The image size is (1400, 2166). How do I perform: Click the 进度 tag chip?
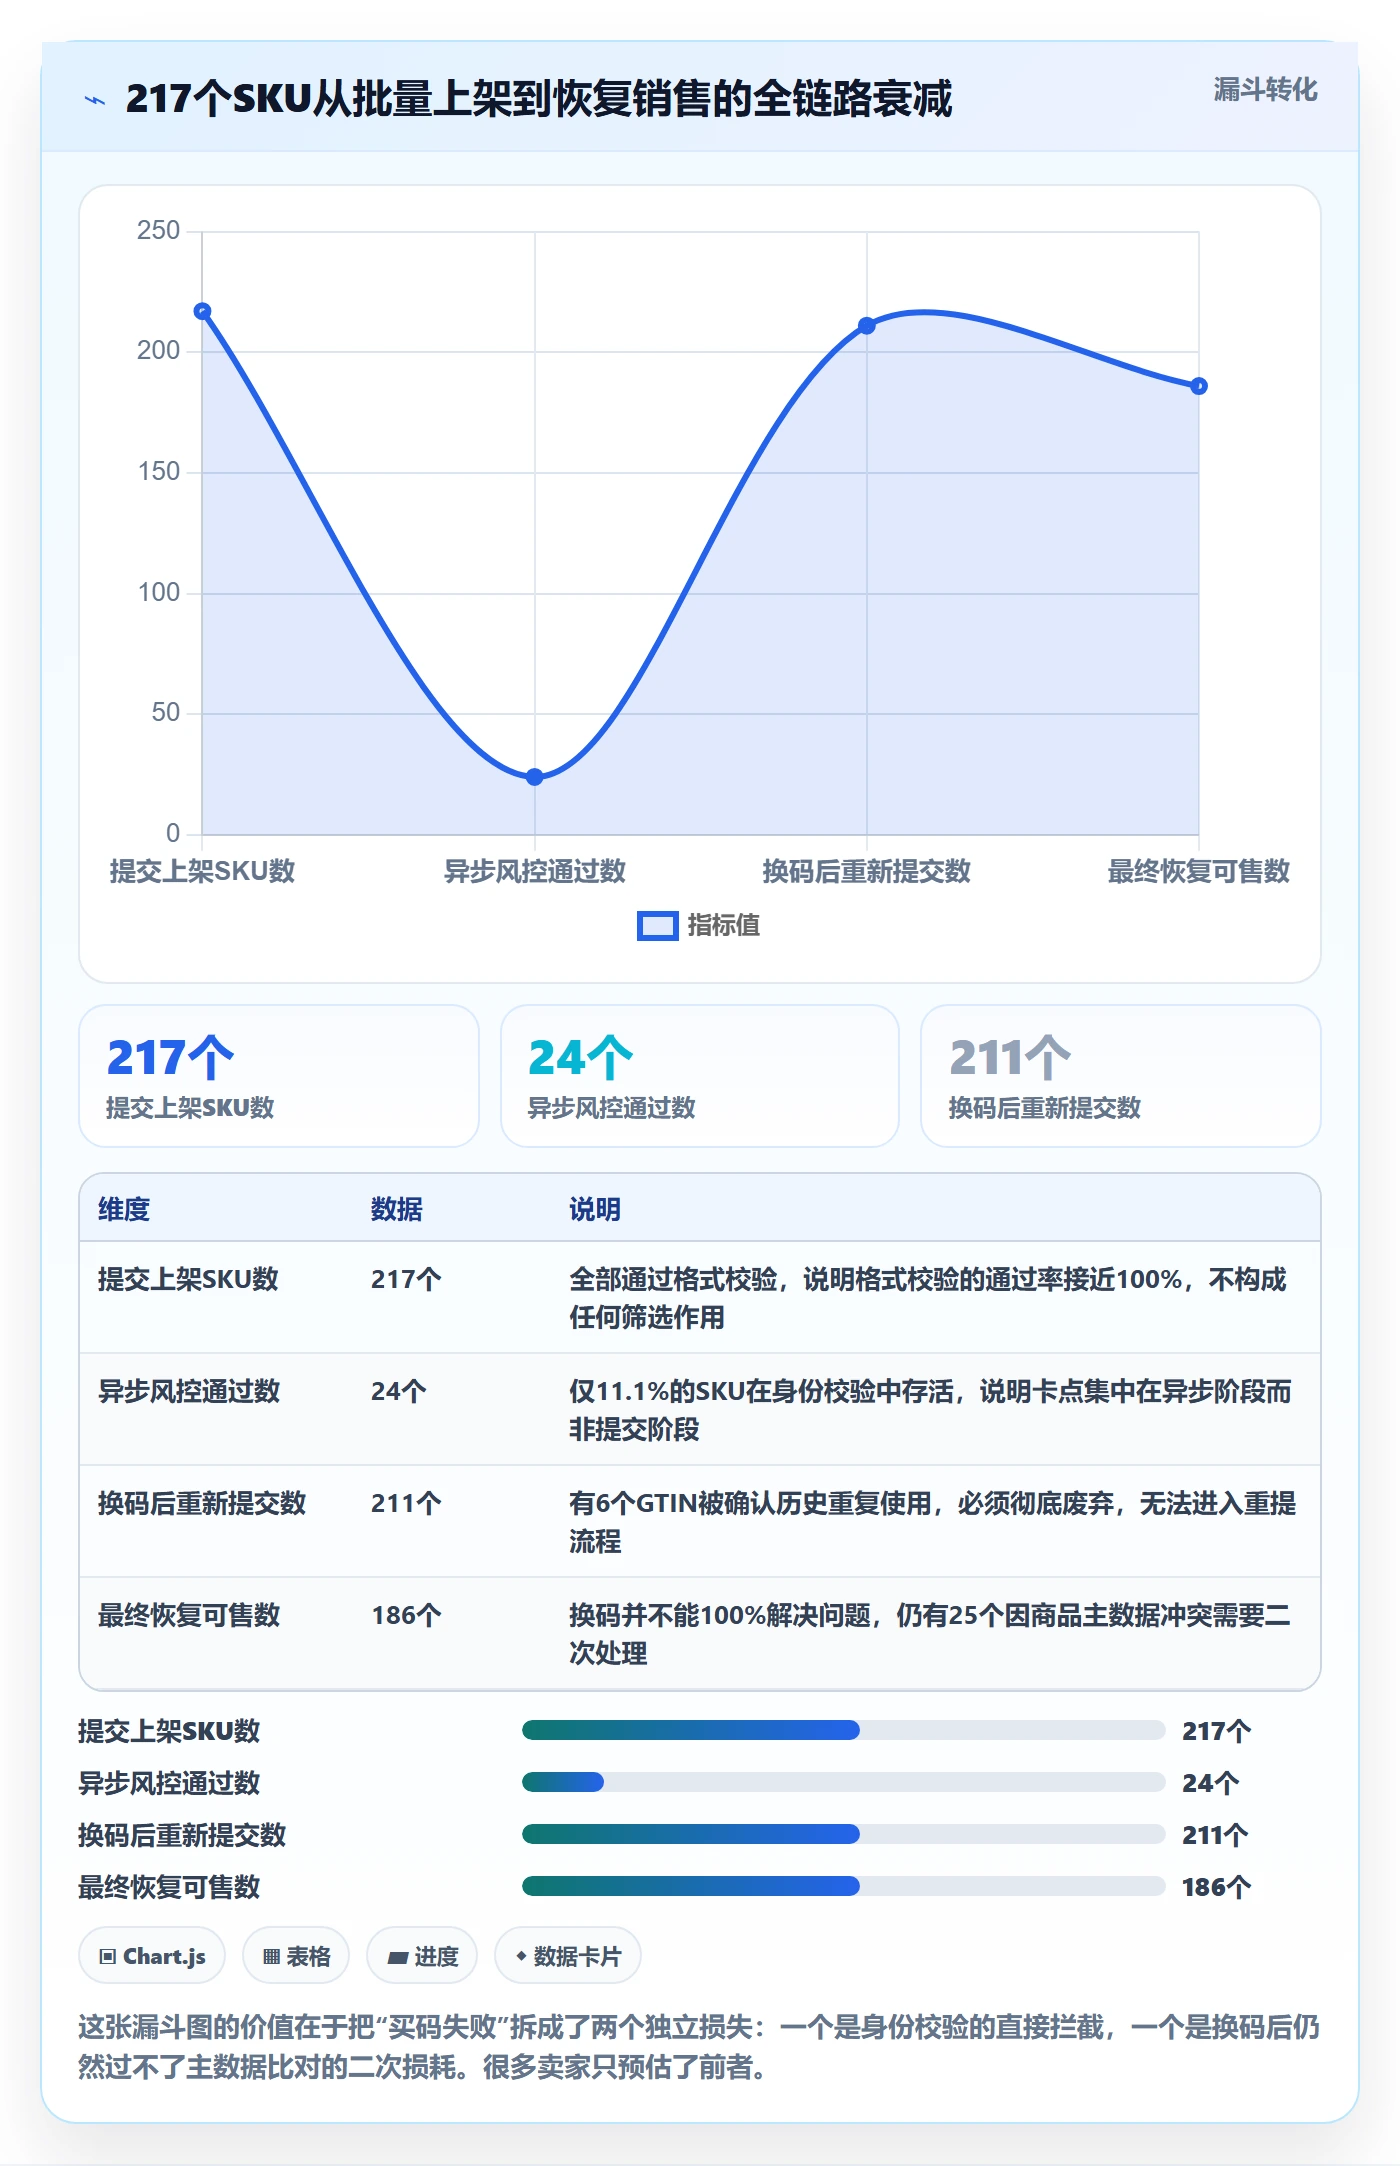point(422,1956)
